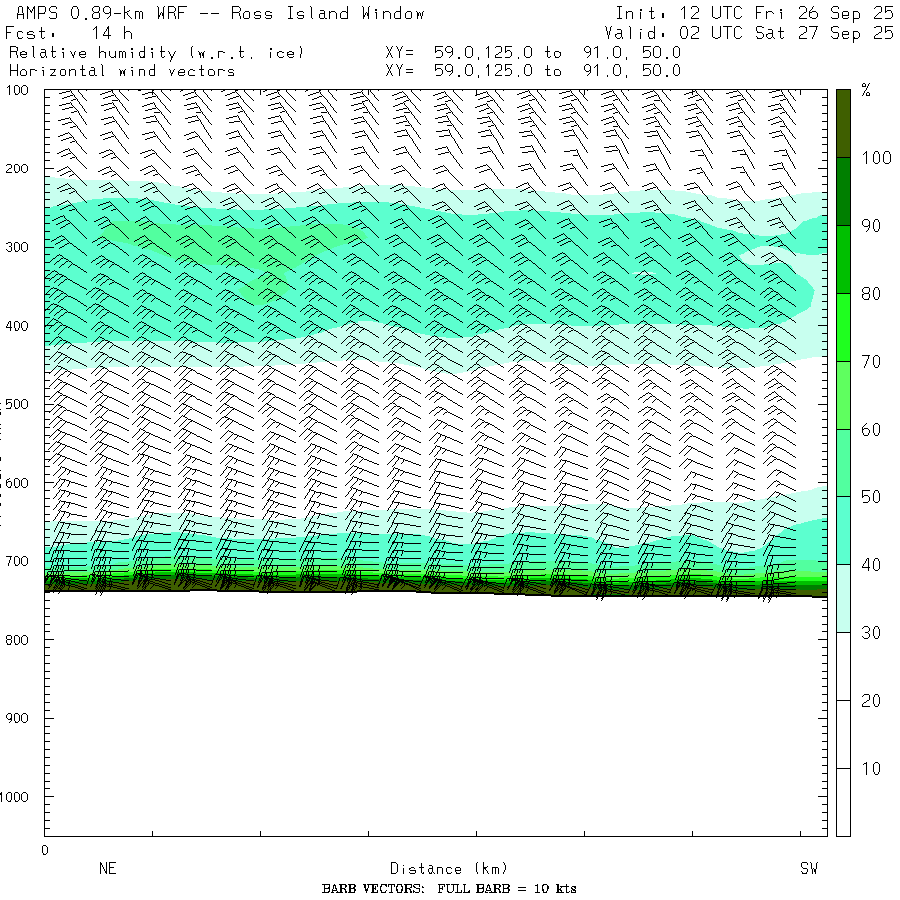Click the 500 pressure level axis label
The width and height of the screenshot is (900, 900).
17,404
